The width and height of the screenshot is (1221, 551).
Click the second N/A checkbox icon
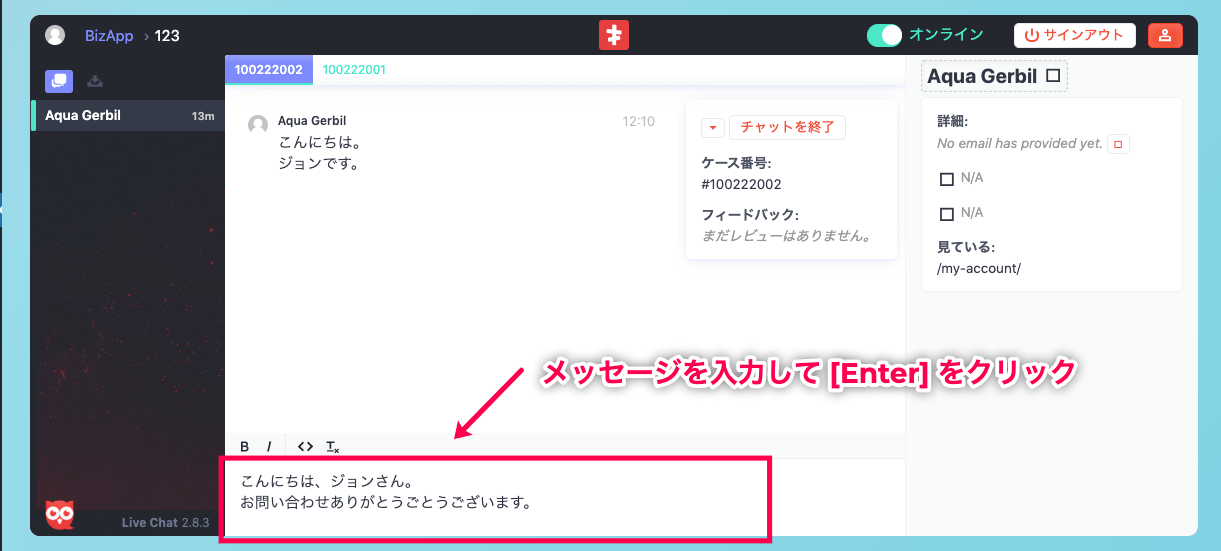[946, 214]
